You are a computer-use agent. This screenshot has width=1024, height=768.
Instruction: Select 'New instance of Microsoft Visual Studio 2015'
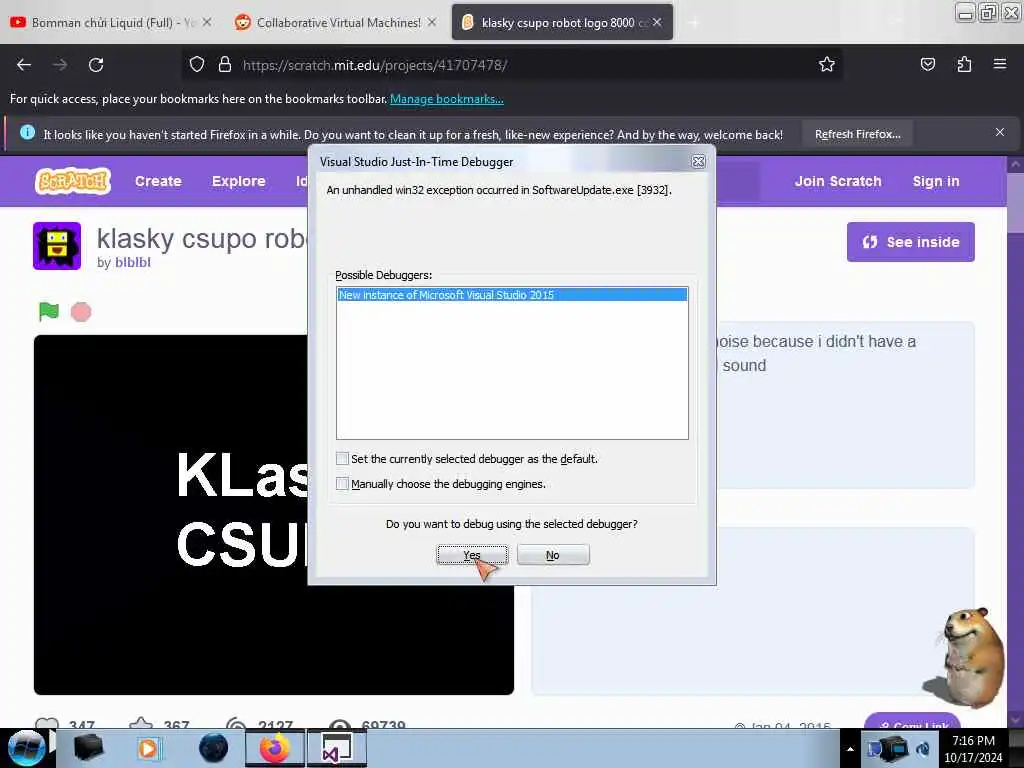point(512,295)
